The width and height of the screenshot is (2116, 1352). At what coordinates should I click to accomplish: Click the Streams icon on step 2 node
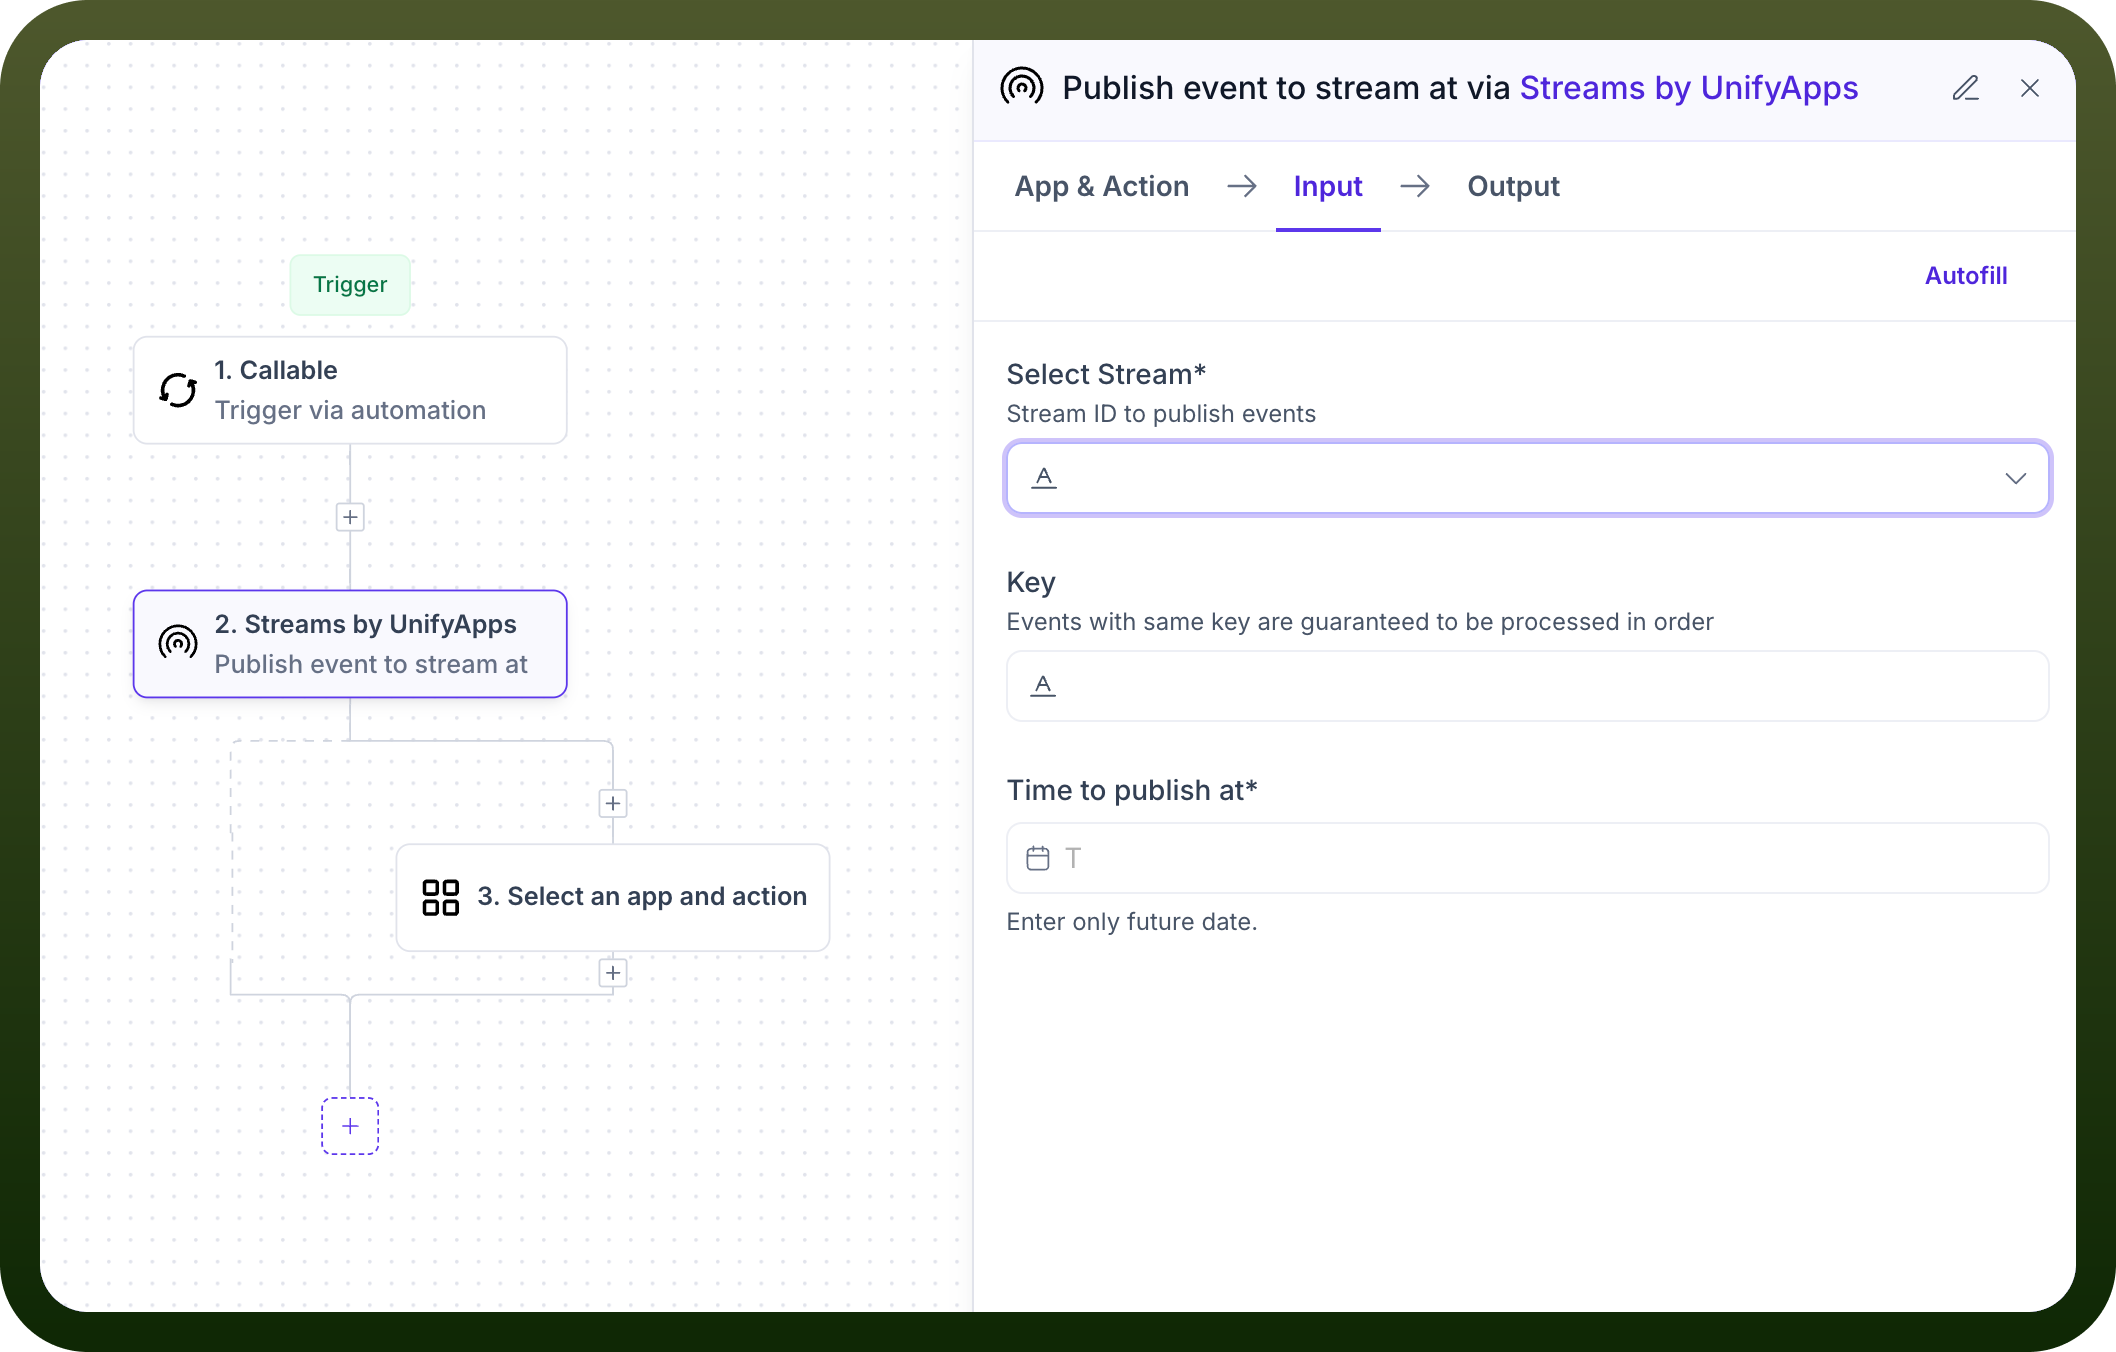coord(178,643)
